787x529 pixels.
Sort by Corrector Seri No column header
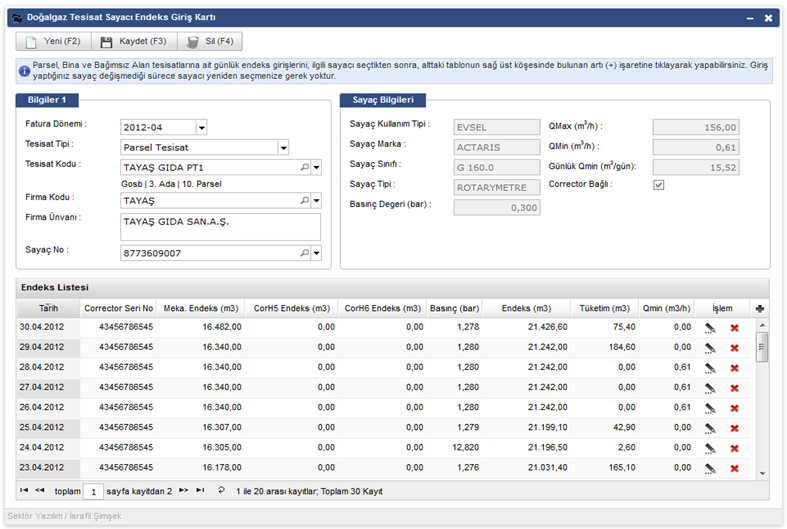pos(118,308)
